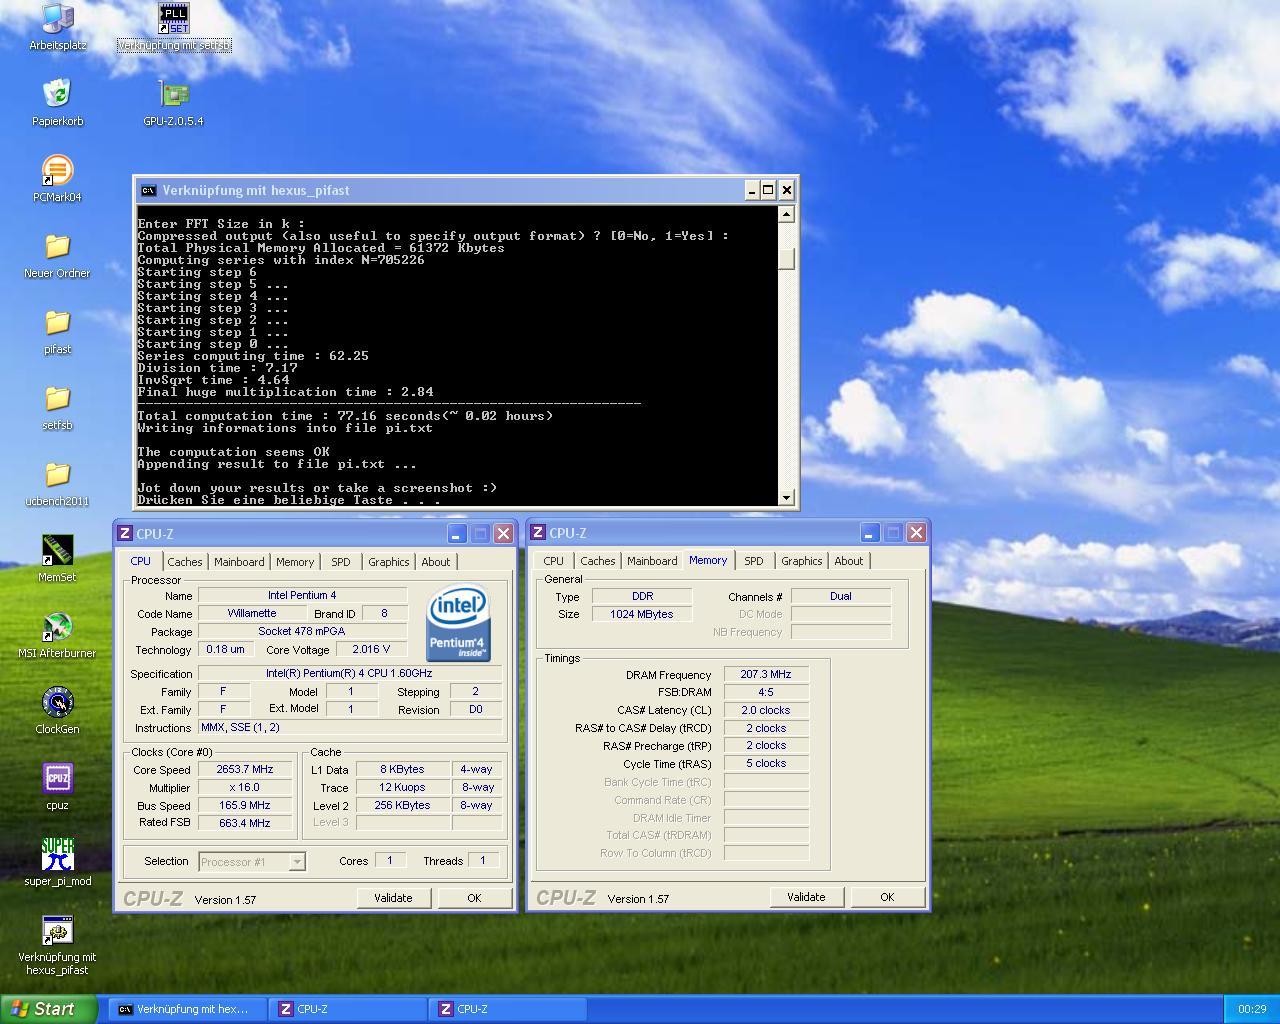Expand the Processor #1 selection dropdown
The width and height of the screenshot is (1280, 1024).
pyautogui.click(x=297, y=861)
